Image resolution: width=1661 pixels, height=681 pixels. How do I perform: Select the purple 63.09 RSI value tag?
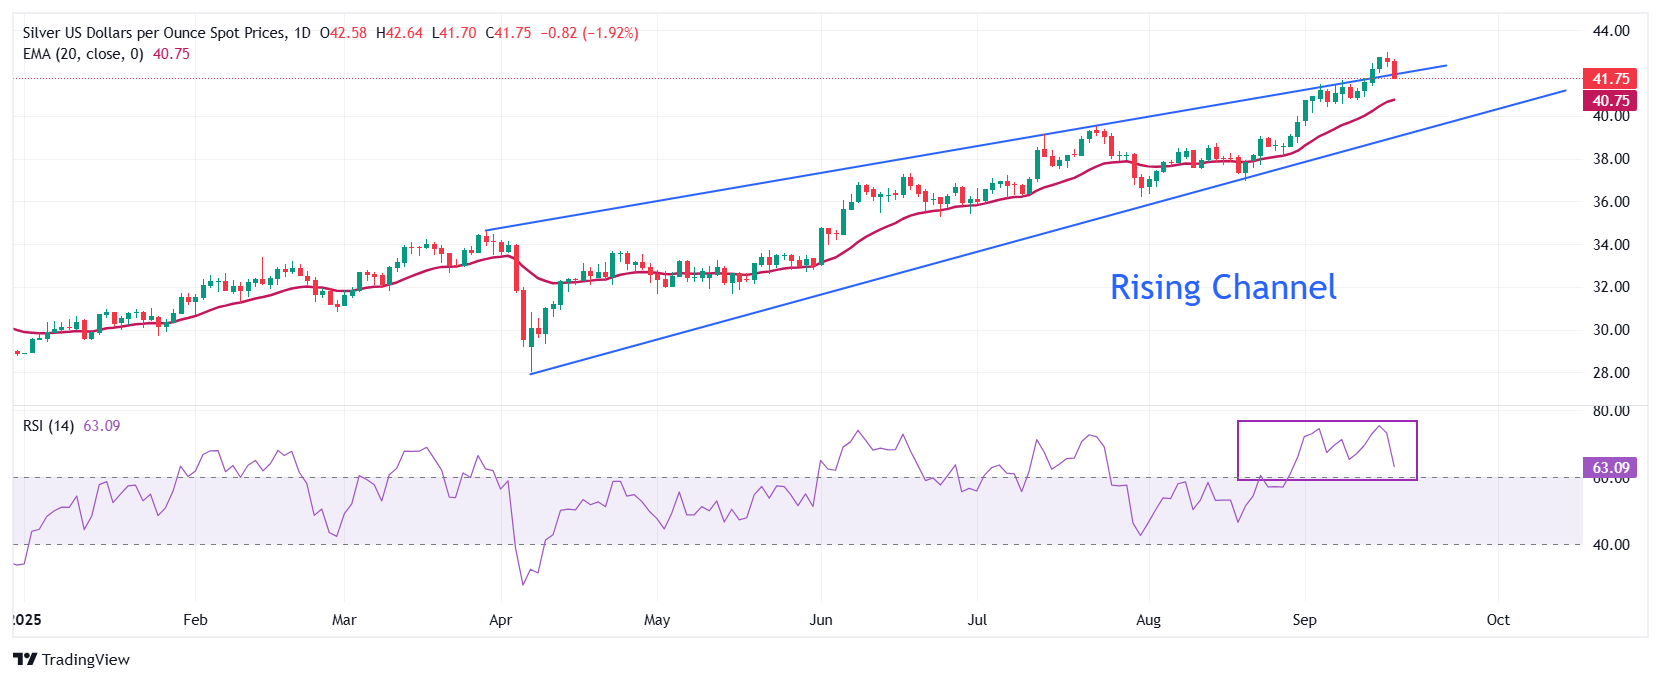click(1610, 467)
